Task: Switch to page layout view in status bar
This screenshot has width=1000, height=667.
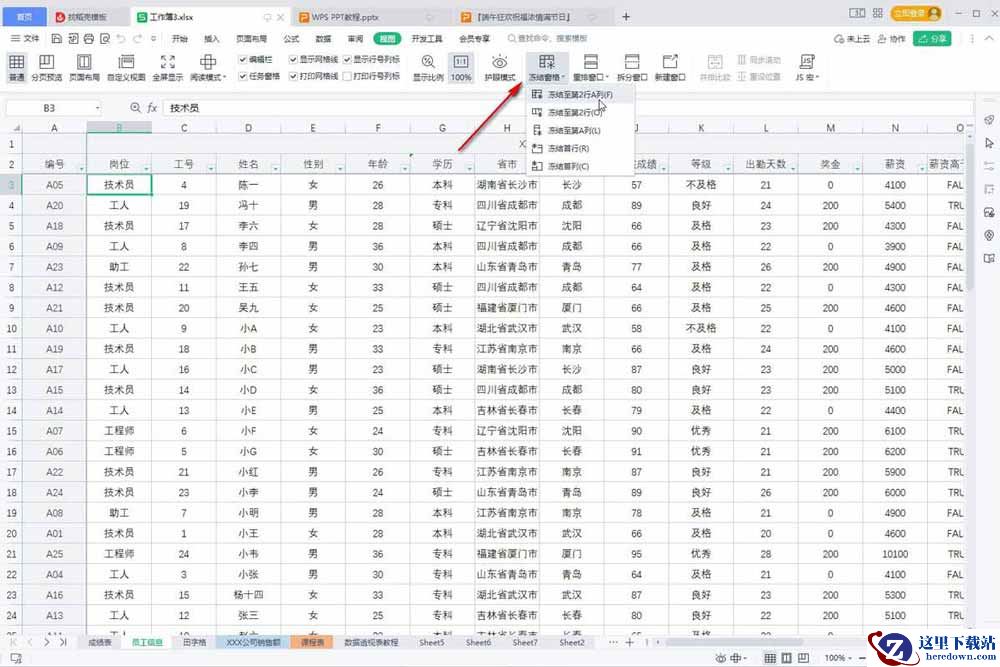Action: 786,657
